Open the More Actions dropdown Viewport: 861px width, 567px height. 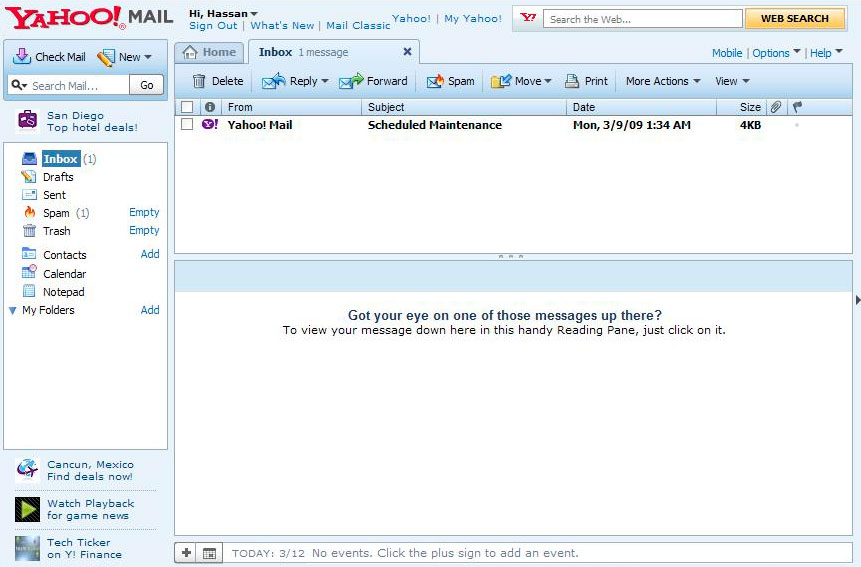663,81
